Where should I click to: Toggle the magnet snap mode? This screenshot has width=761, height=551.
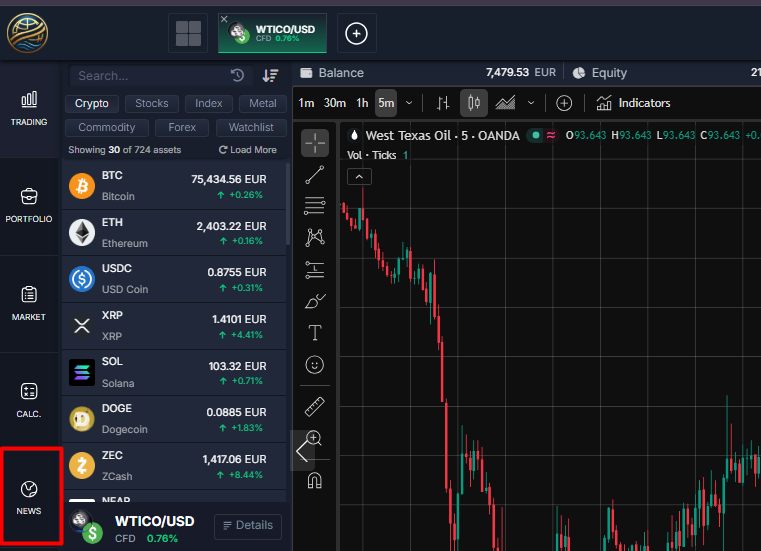[x=315, y=481]
